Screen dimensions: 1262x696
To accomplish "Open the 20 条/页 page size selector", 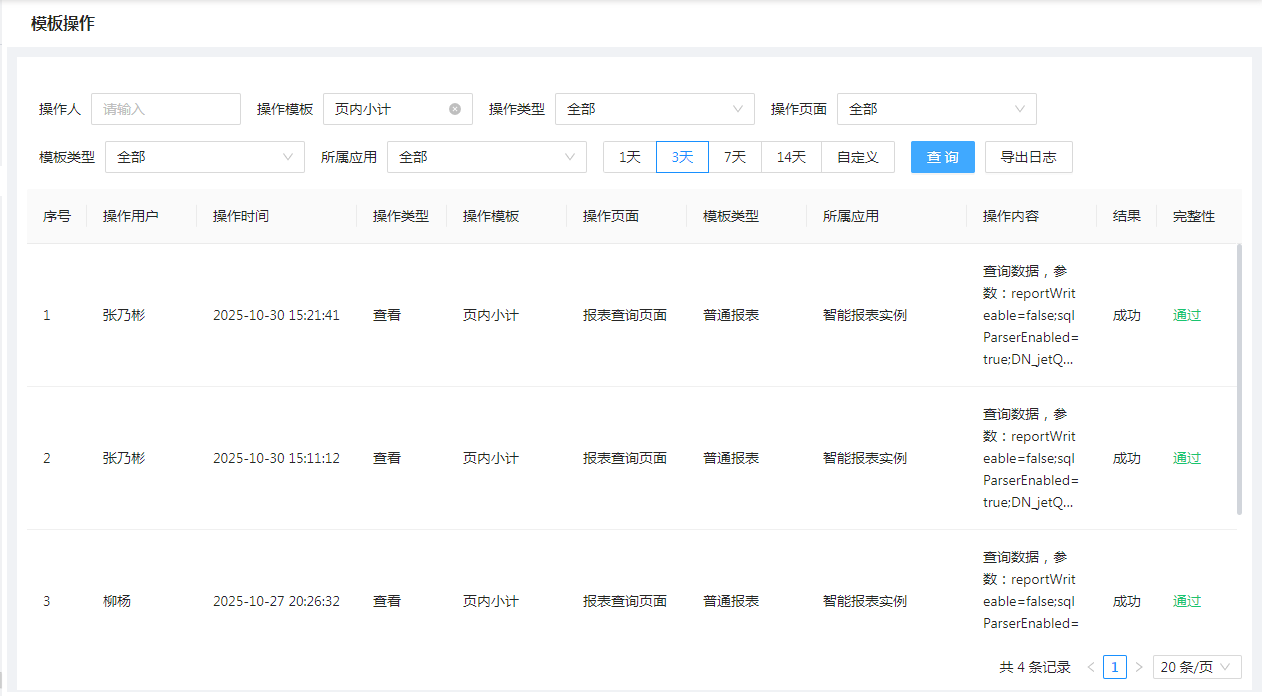I will (x=1197, y=667).
